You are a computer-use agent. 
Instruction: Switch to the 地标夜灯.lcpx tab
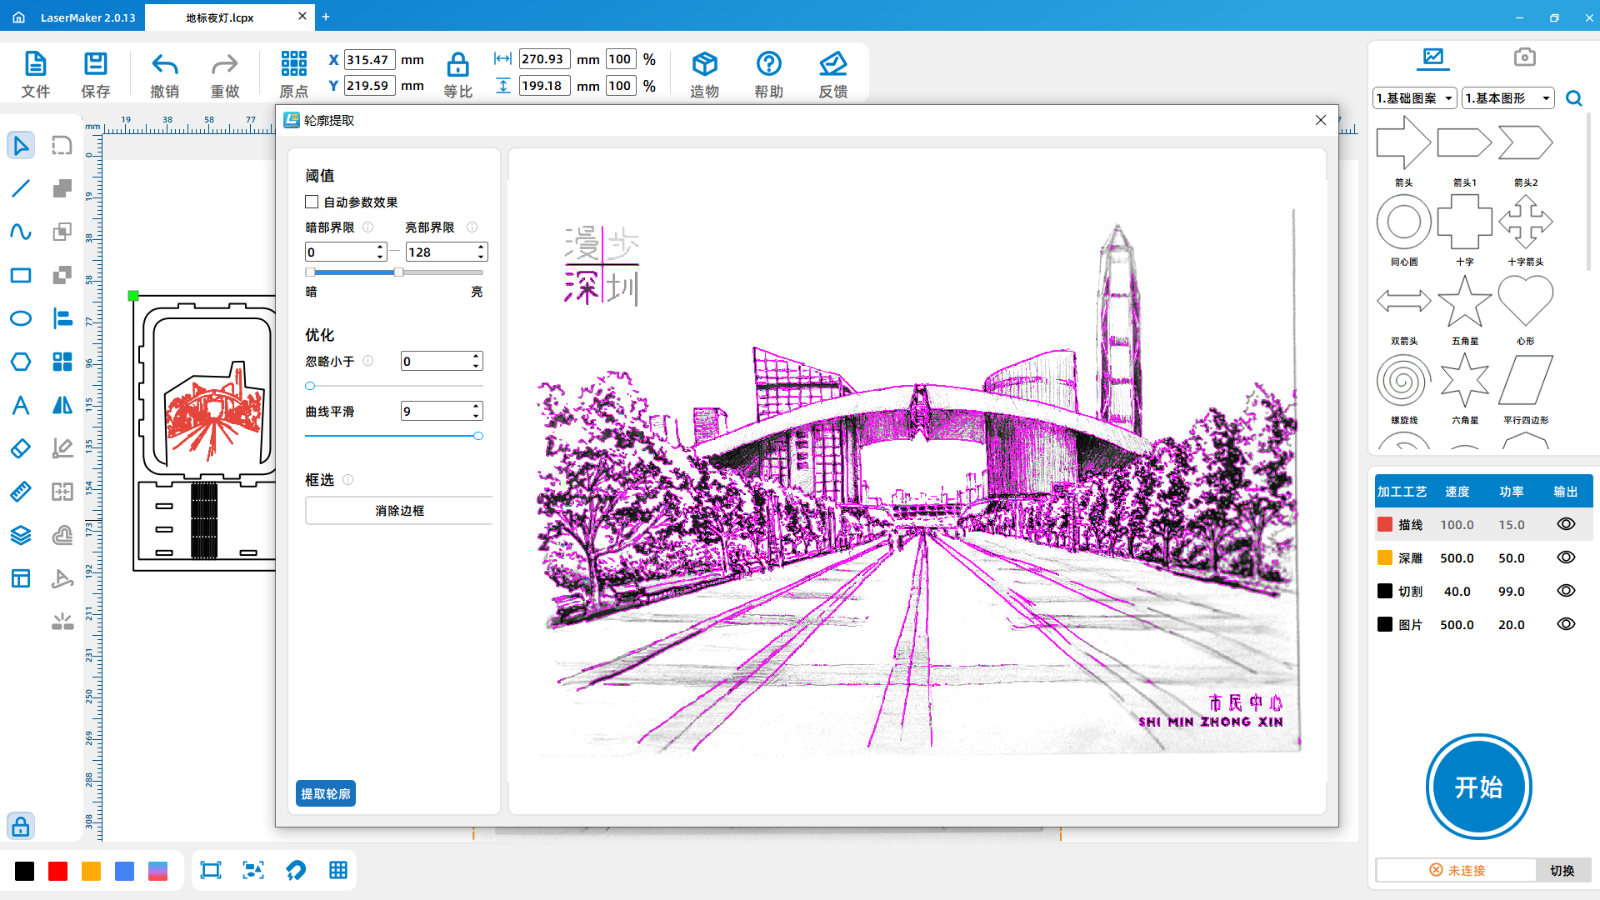click(220, 18)
